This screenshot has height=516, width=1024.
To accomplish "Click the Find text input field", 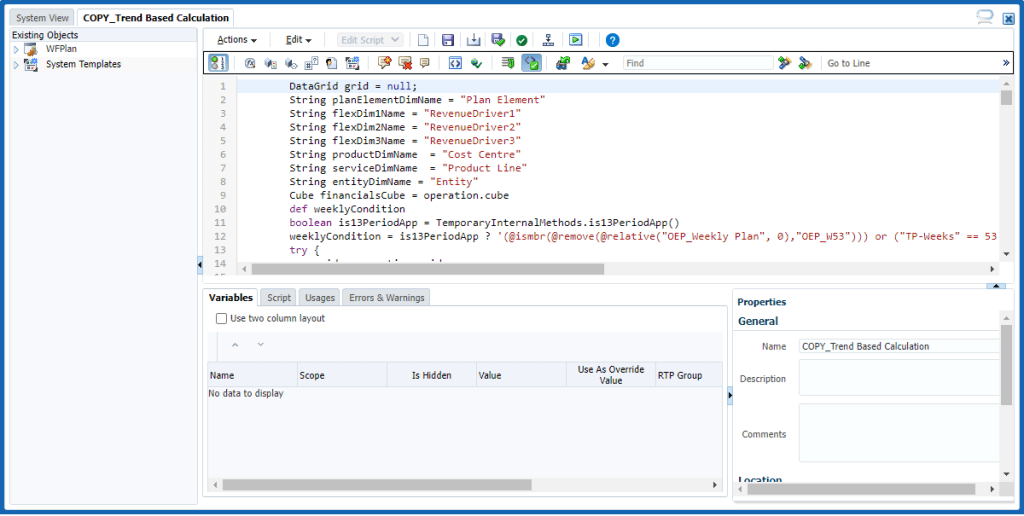I will 697,63.
